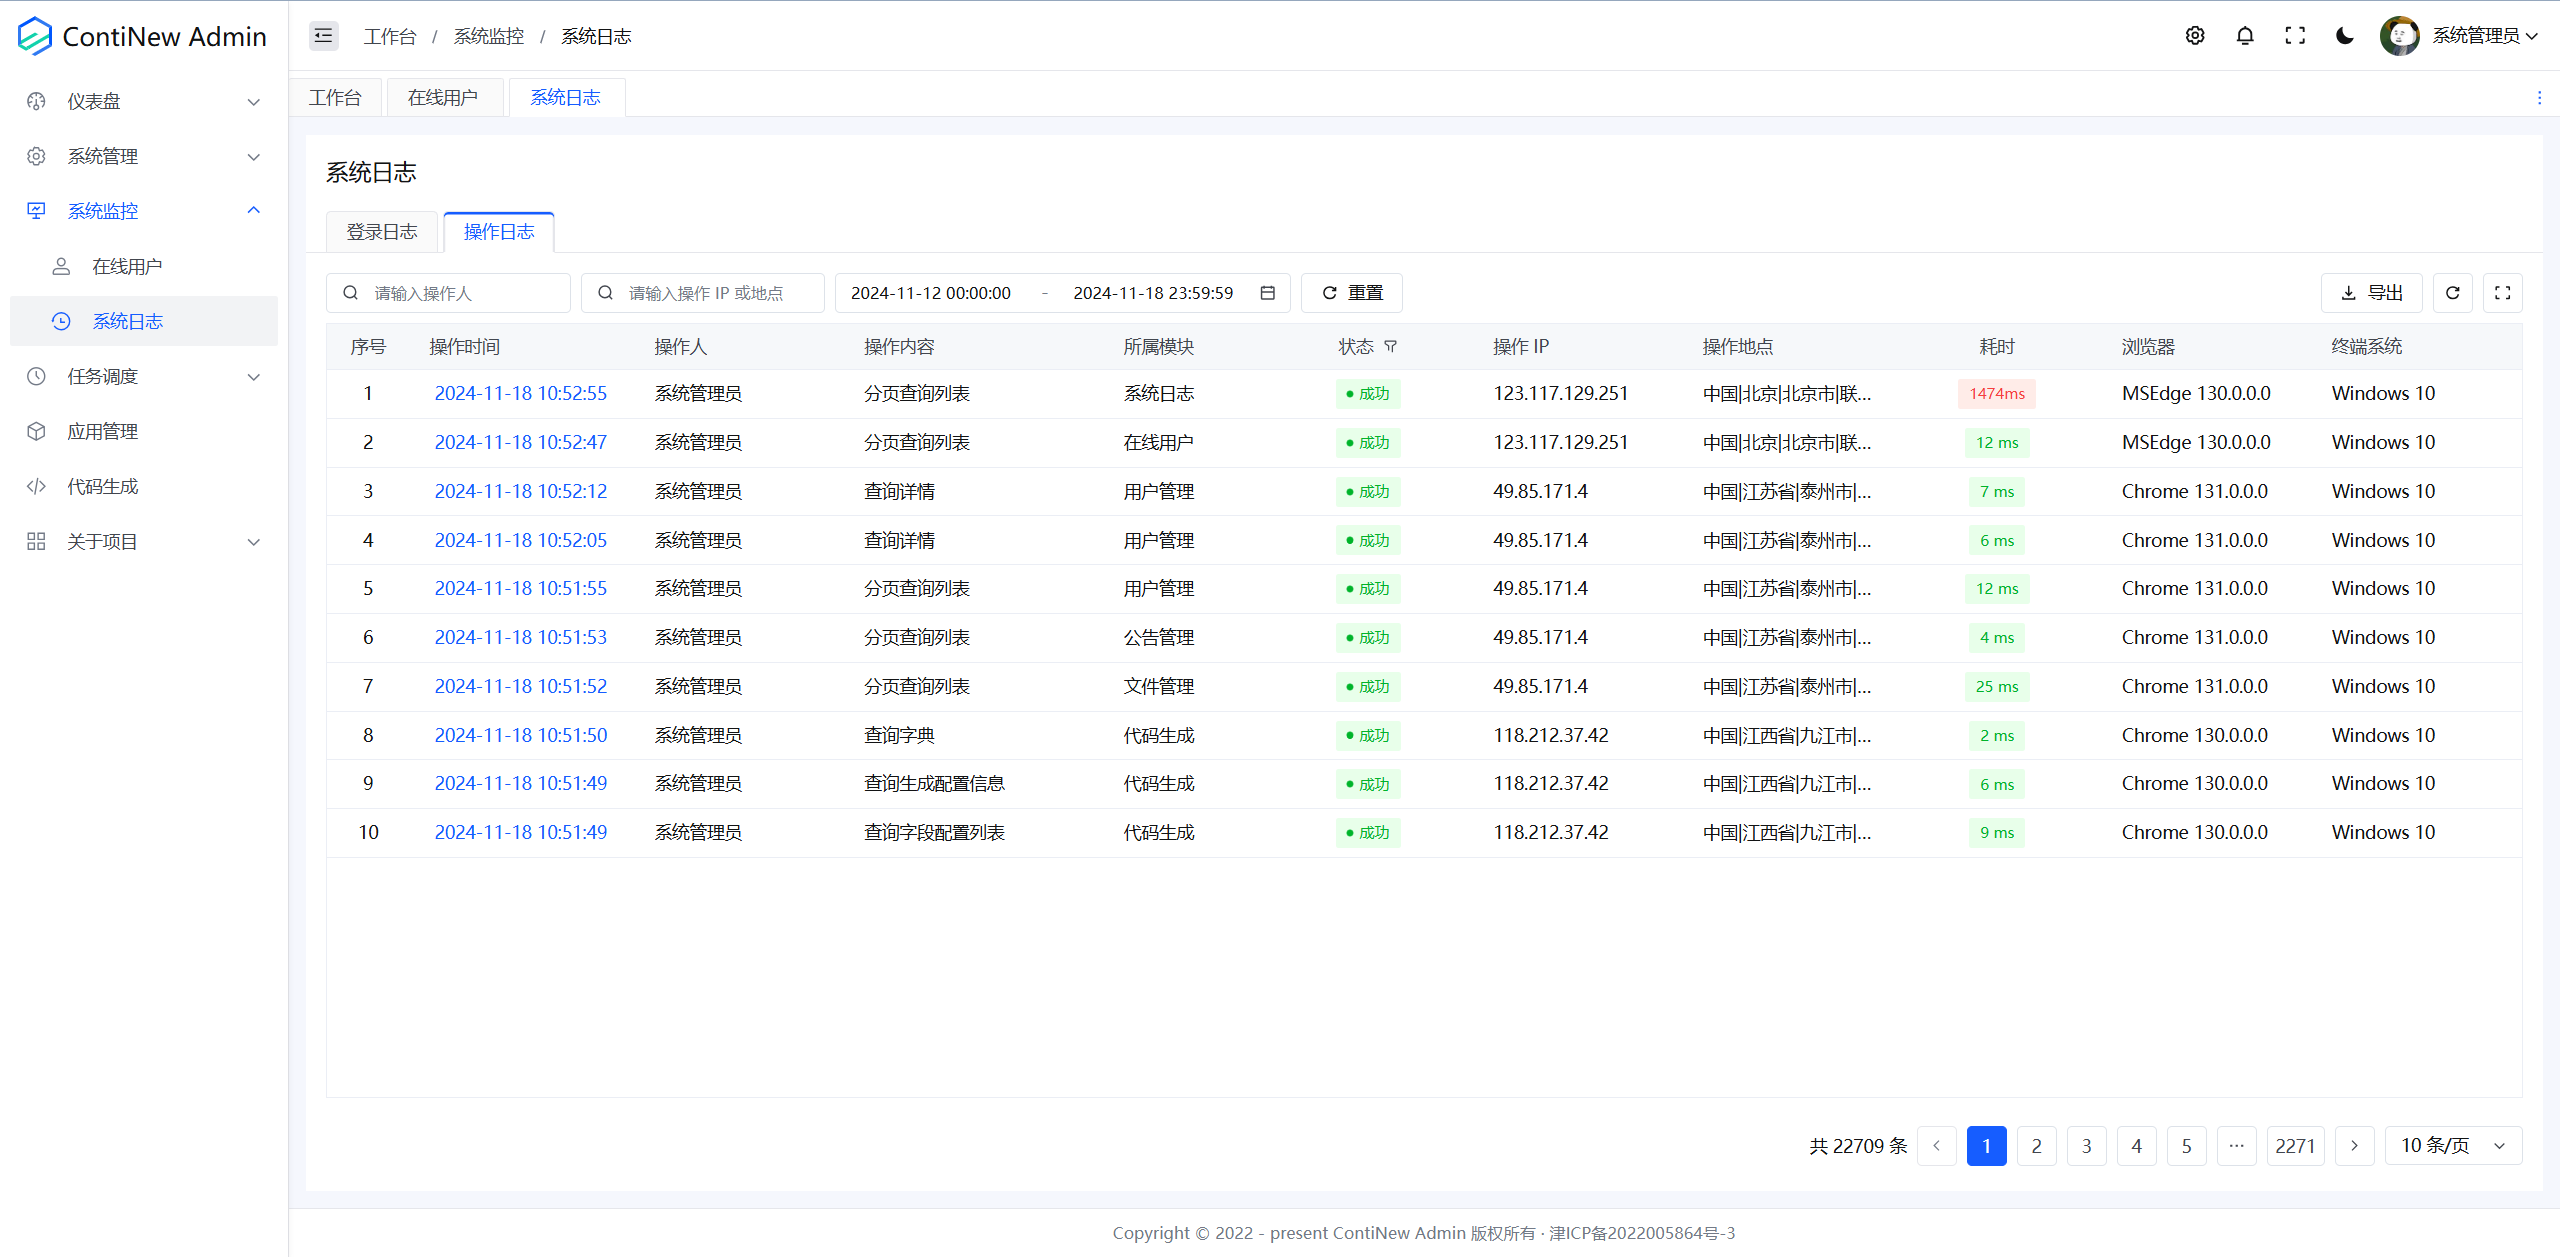
Task: Enter fullscreen mode from header
Action: point(2295,36)
